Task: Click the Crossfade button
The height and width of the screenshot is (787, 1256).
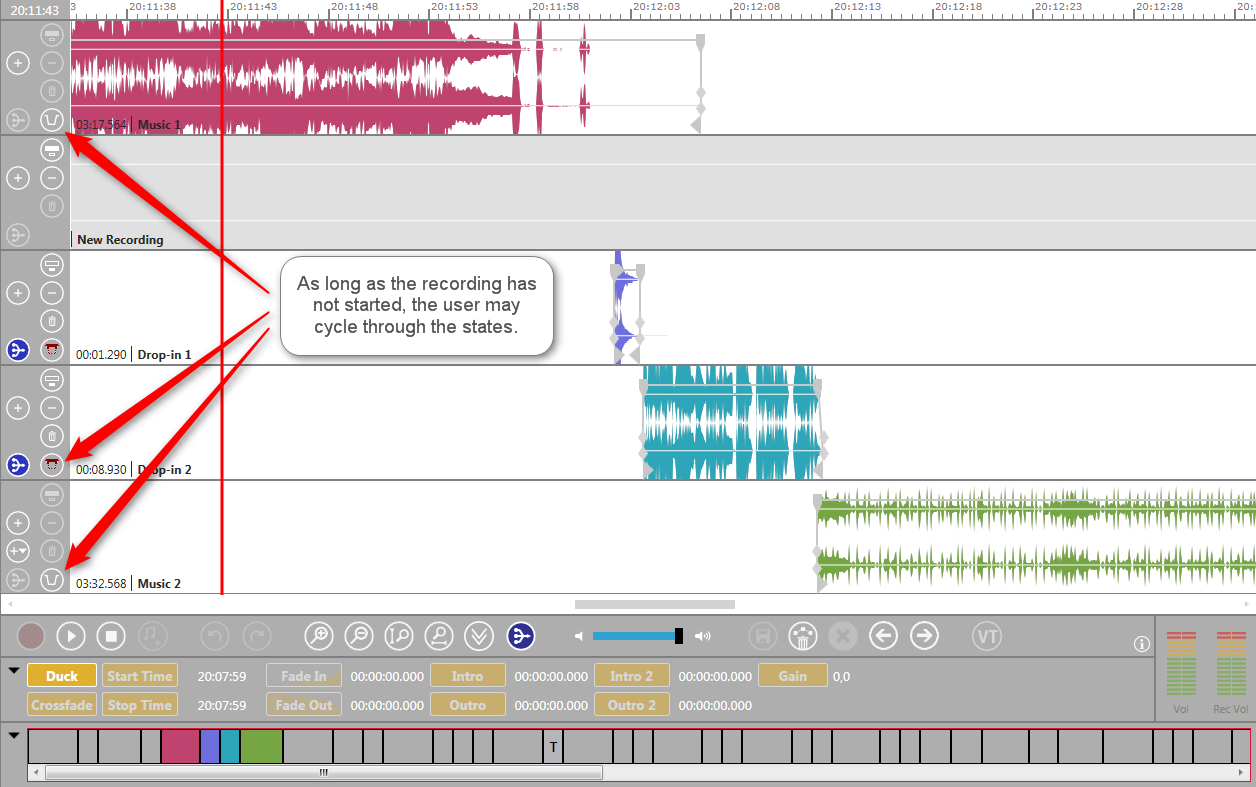Action: point(62,705)
